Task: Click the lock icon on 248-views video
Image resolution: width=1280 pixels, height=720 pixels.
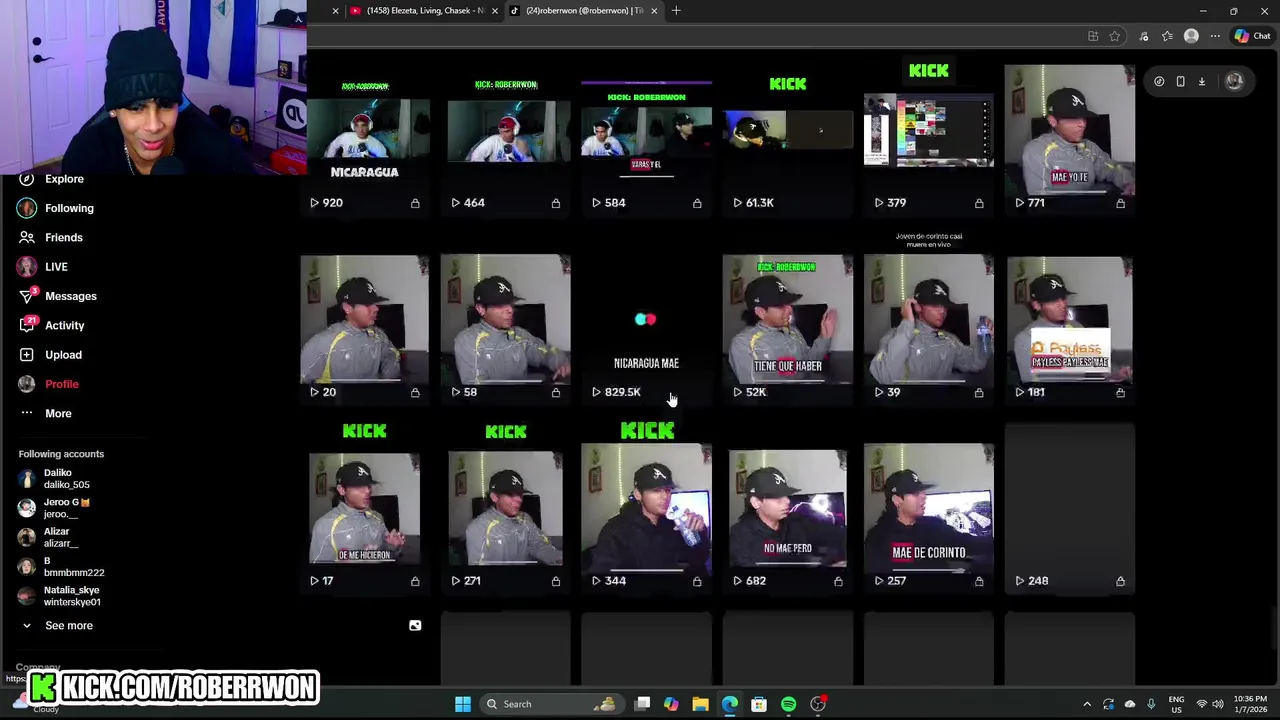Action: coord(1120,581)
